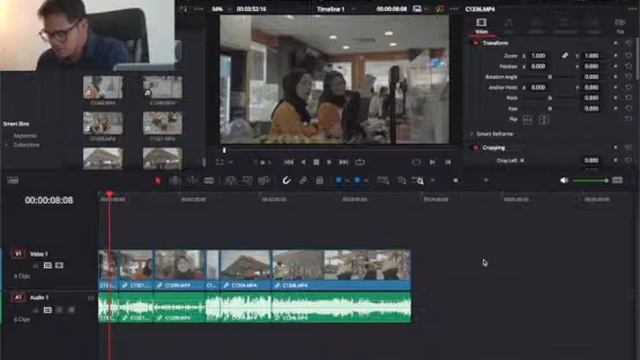Viewport: 640px width, 360px height.
Task: Open the Timeline 1 name dropdown
Action: (354, 9)
